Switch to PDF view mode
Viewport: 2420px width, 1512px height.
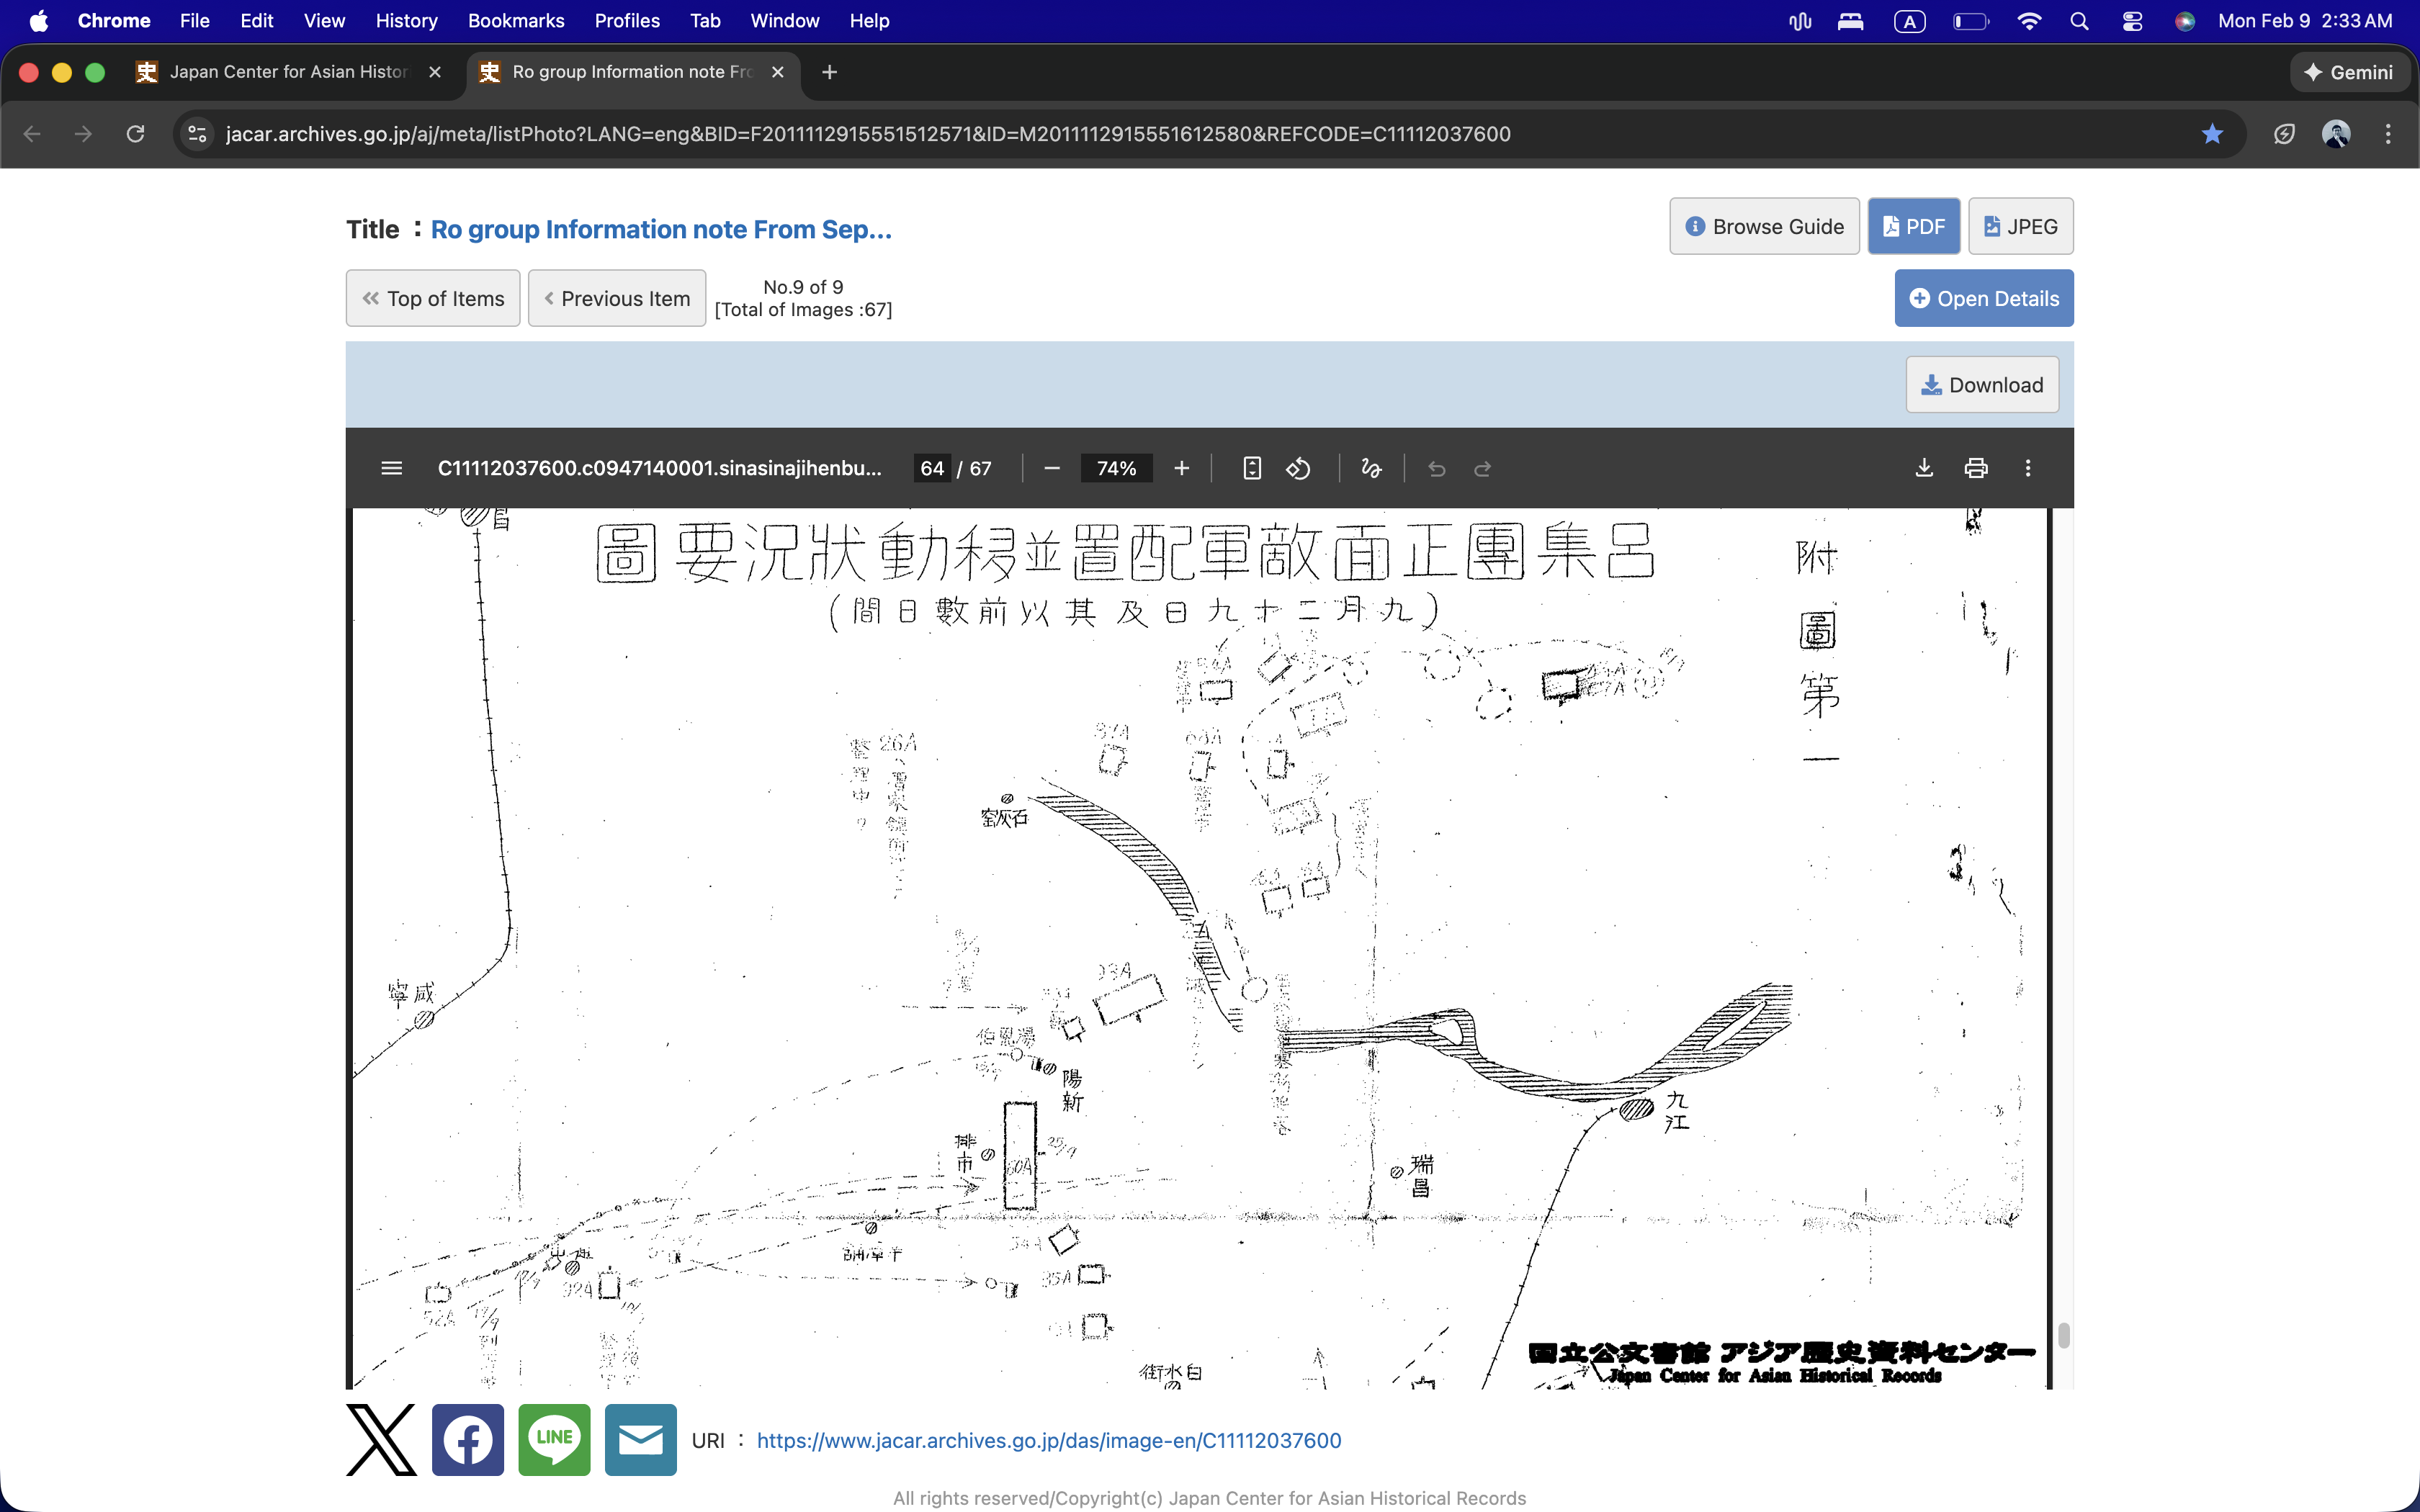[x=1914, y=227]
